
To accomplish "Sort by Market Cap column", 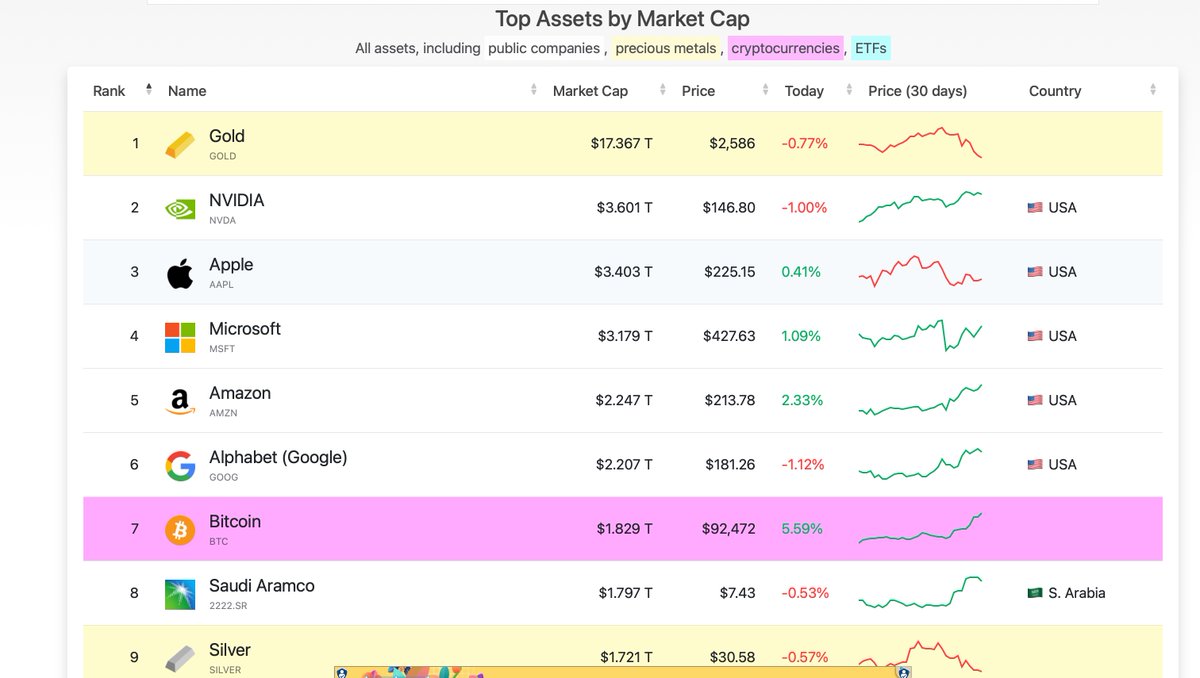I will [x=662, y=90].
